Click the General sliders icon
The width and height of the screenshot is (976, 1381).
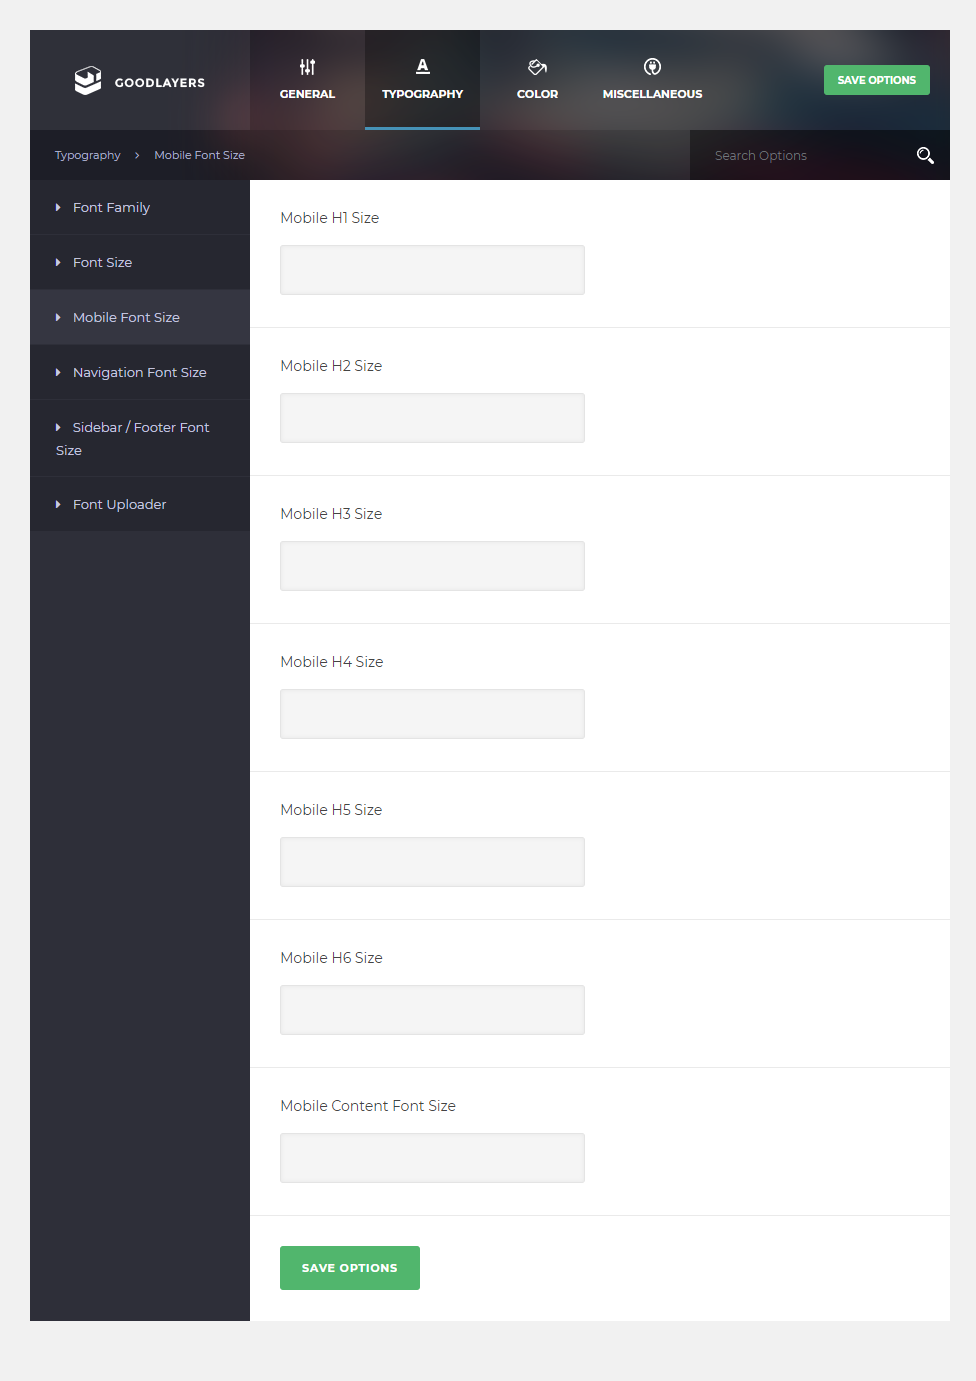[307, 67]
